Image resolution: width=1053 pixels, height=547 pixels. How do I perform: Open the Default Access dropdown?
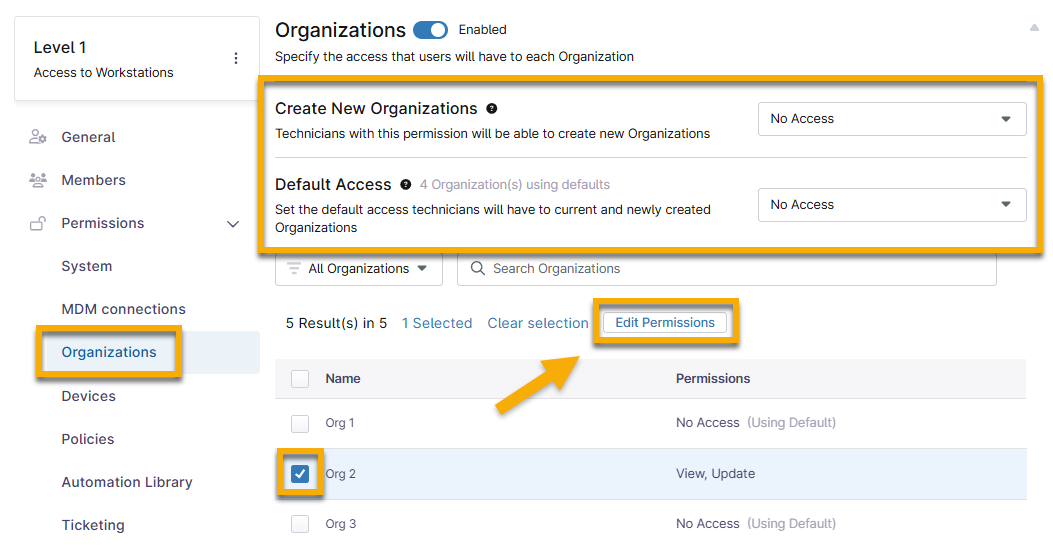point(891,205)
